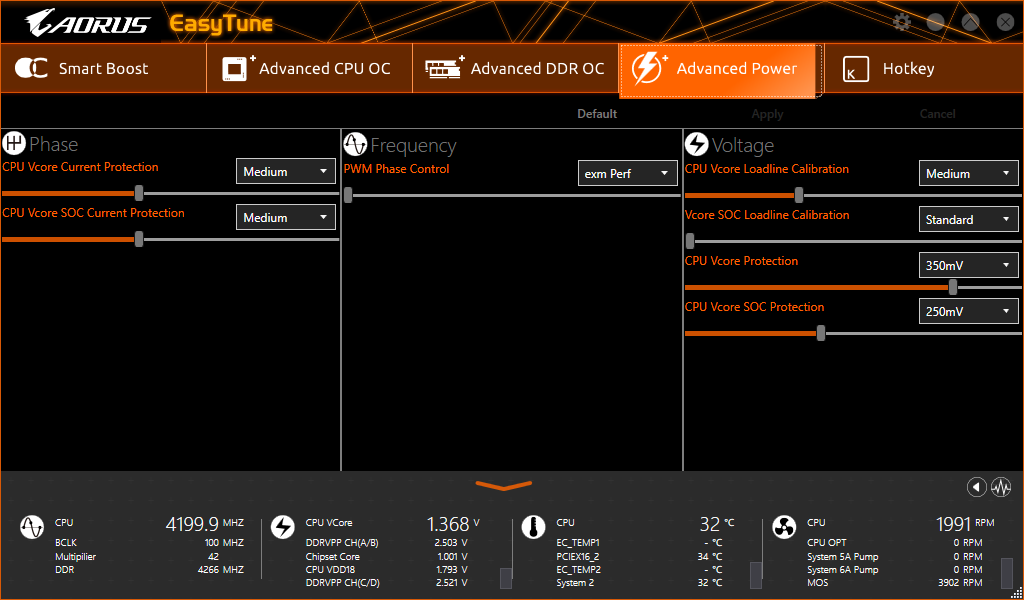Click the CPU OPT fan row
Viewport: 1024px width, 600px height.
pyautogui.click(x=895, y=543)
